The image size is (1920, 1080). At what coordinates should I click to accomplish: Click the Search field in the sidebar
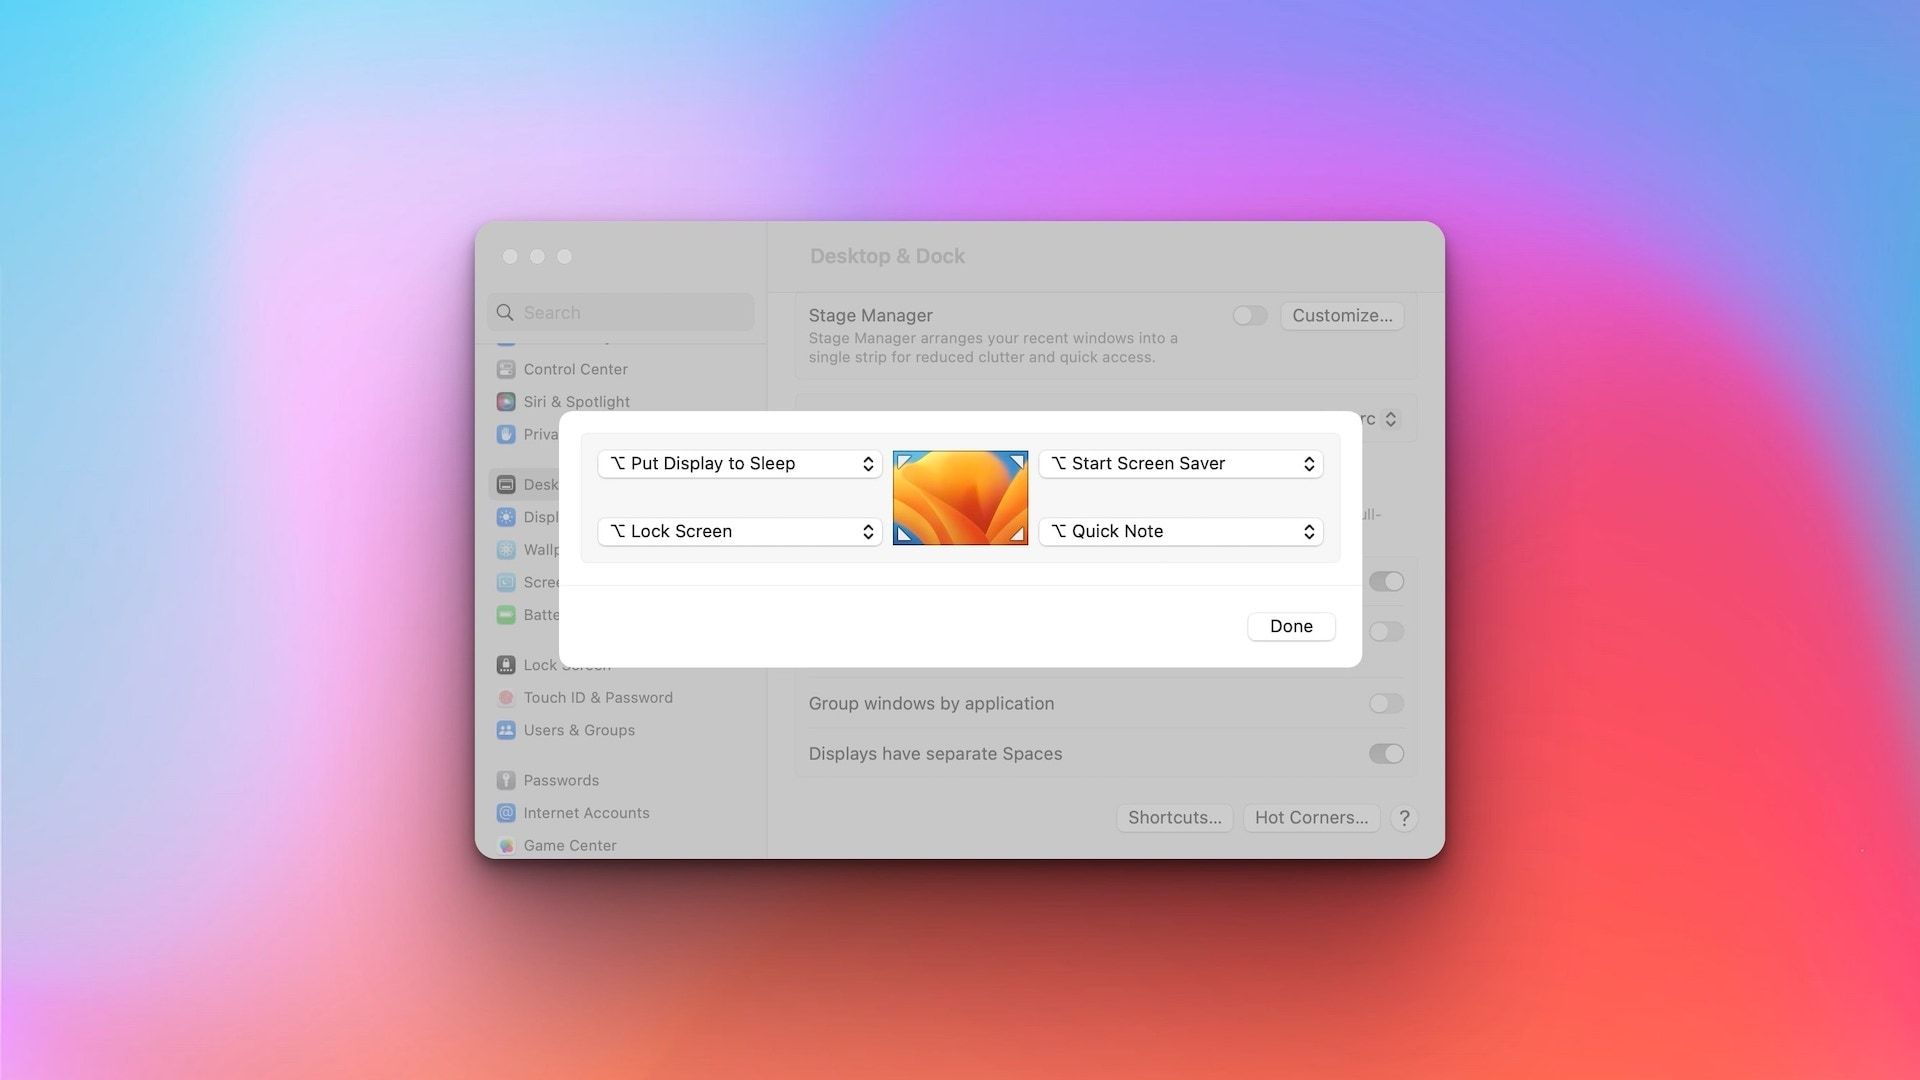click(x=620, y=312)
